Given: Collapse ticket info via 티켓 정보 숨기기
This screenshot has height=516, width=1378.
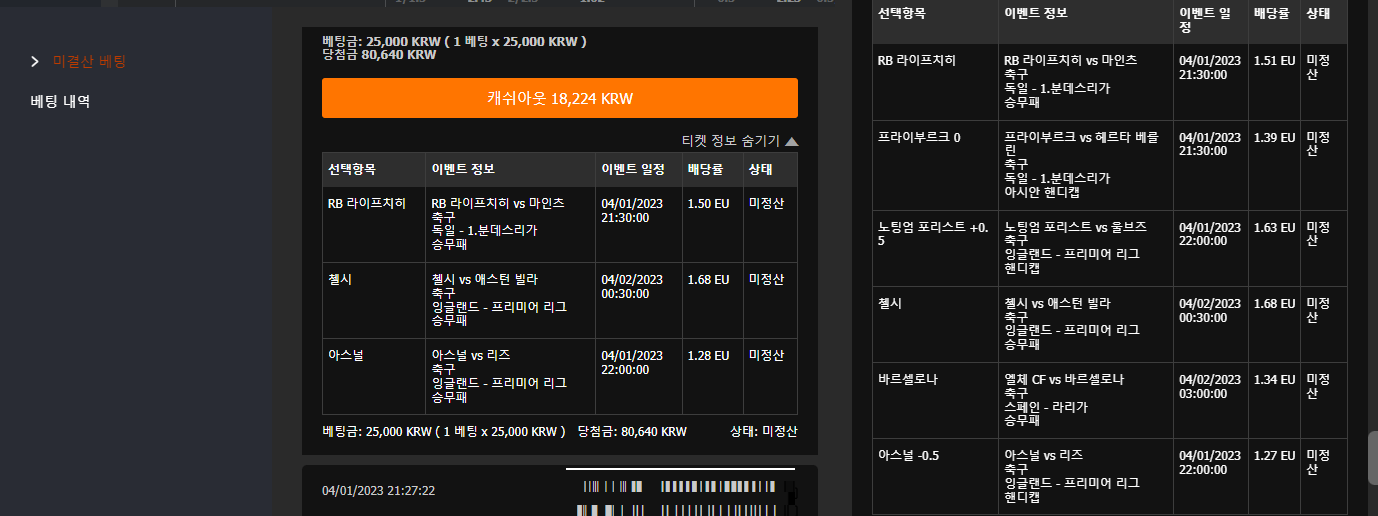Looking at the screenshot, I should (739, 141).
